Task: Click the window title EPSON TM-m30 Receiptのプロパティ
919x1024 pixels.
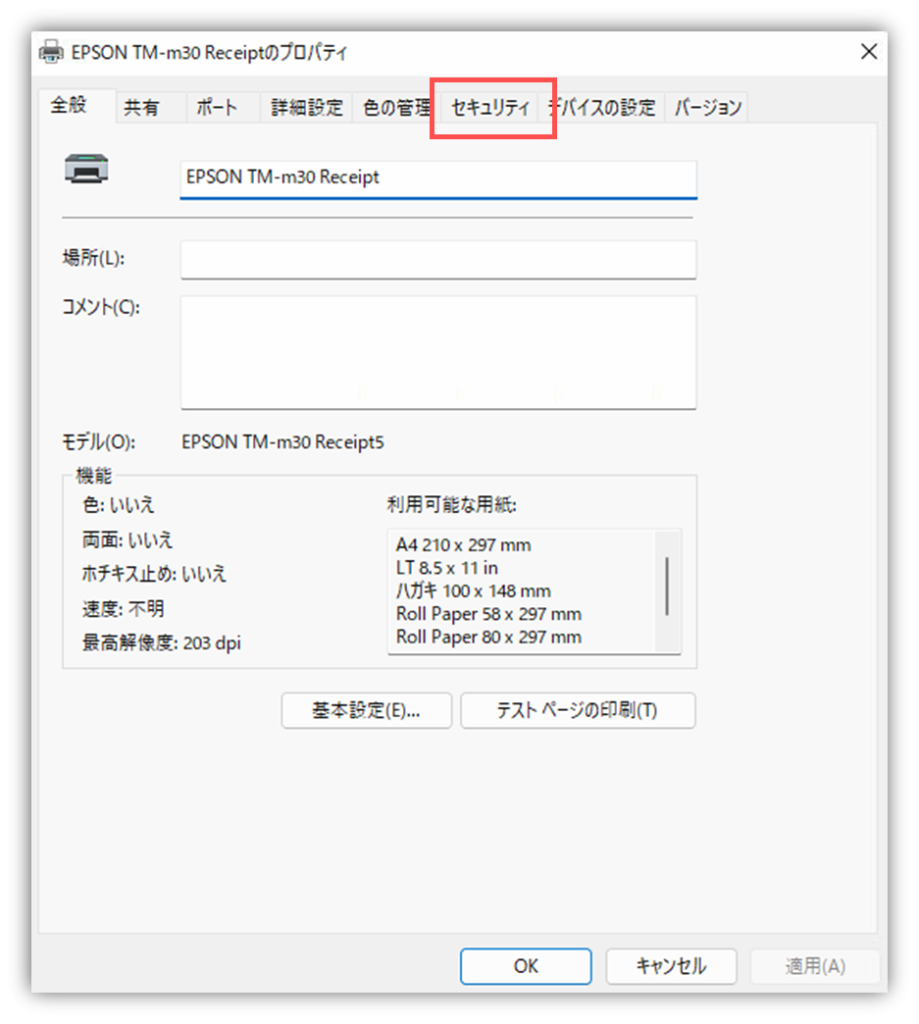Action: tap(209, 52)
